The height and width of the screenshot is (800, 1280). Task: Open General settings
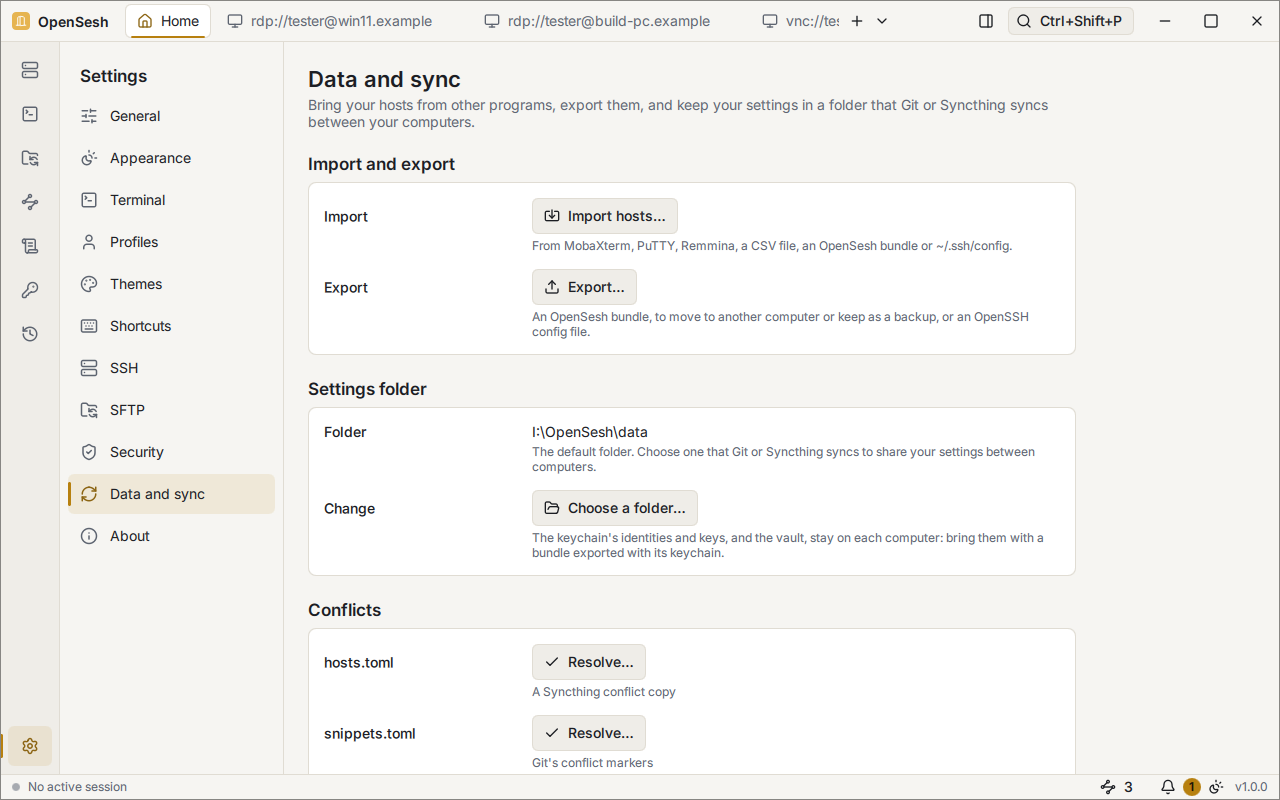coord(171,116)
